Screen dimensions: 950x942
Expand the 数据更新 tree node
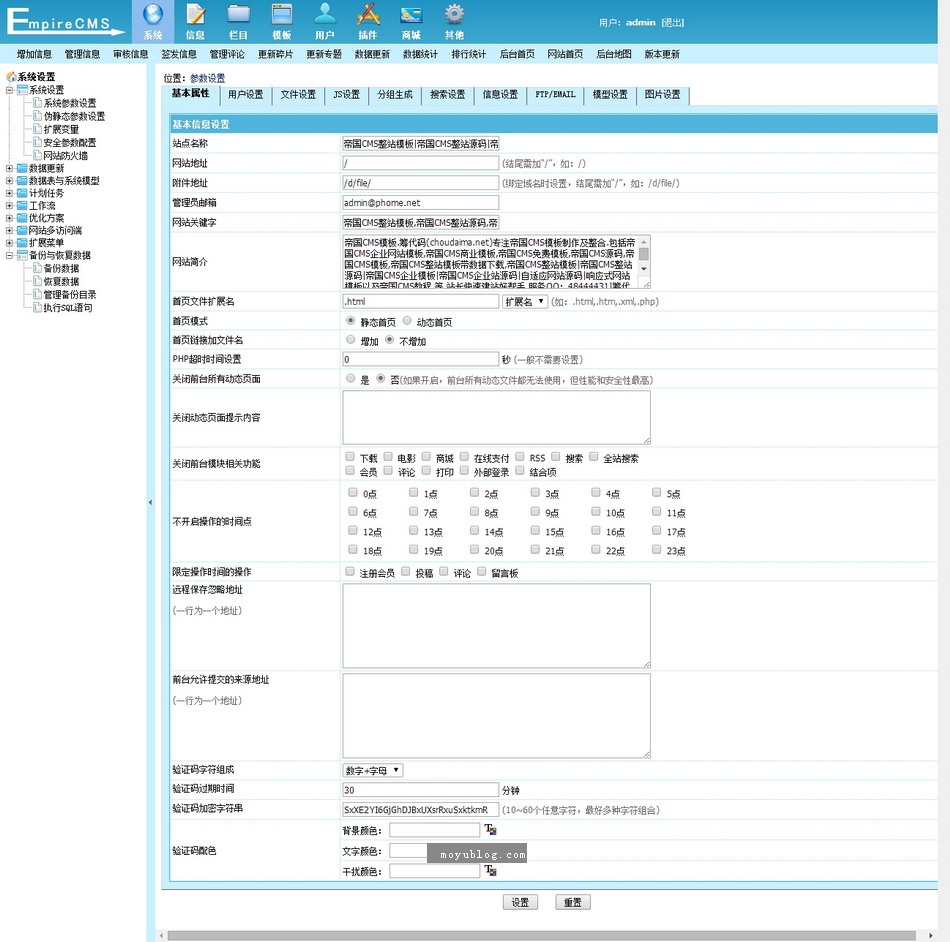point(9,168)
